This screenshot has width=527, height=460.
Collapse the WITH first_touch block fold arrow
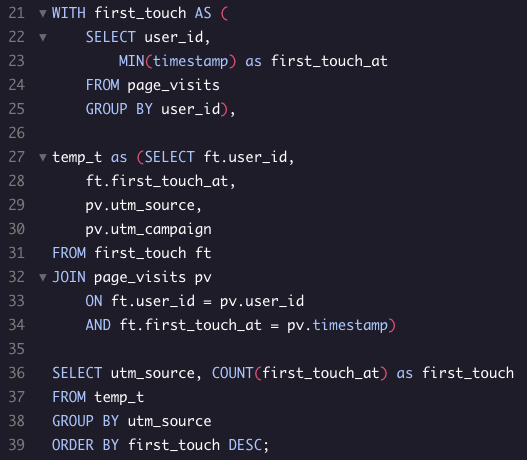click(x=43, y=13)
